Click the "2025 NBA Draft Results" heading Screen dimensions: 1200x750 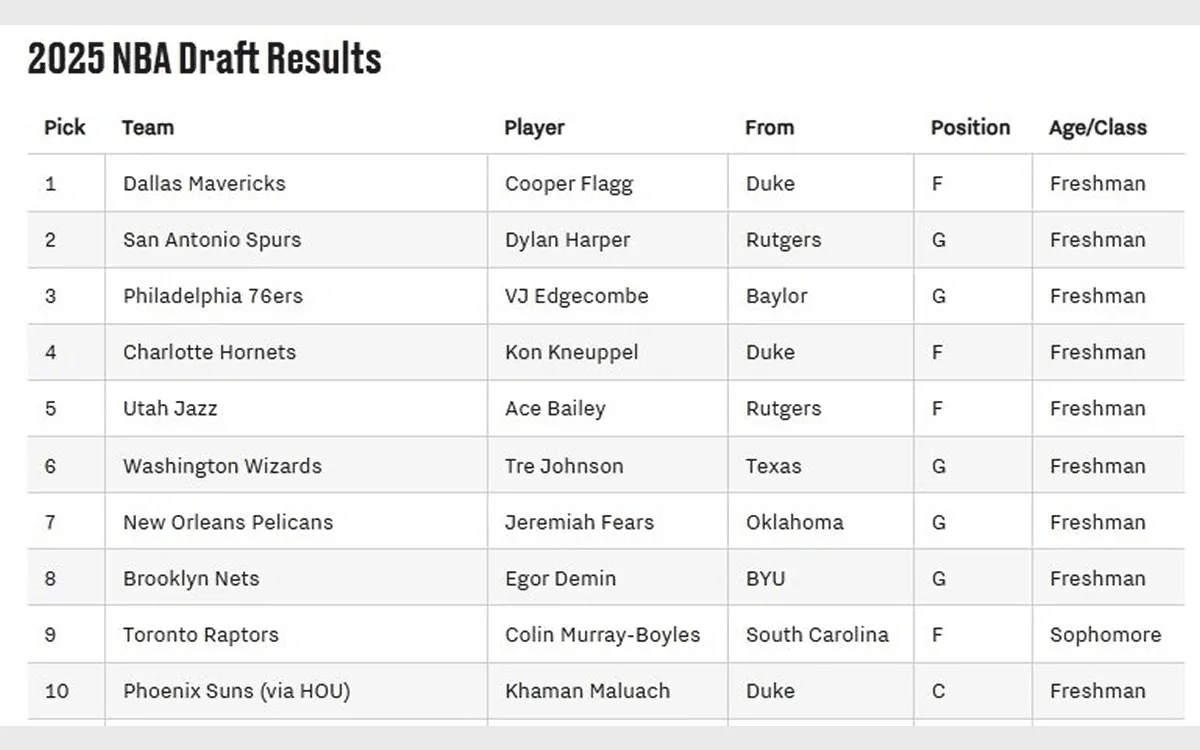205,60
